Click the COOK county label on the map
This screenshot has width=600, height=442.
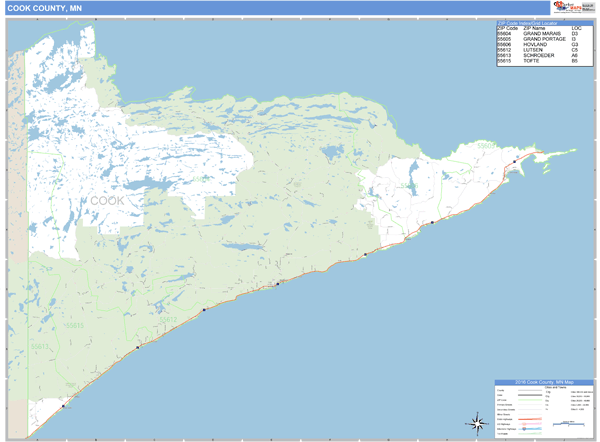[x=110, y=201]
